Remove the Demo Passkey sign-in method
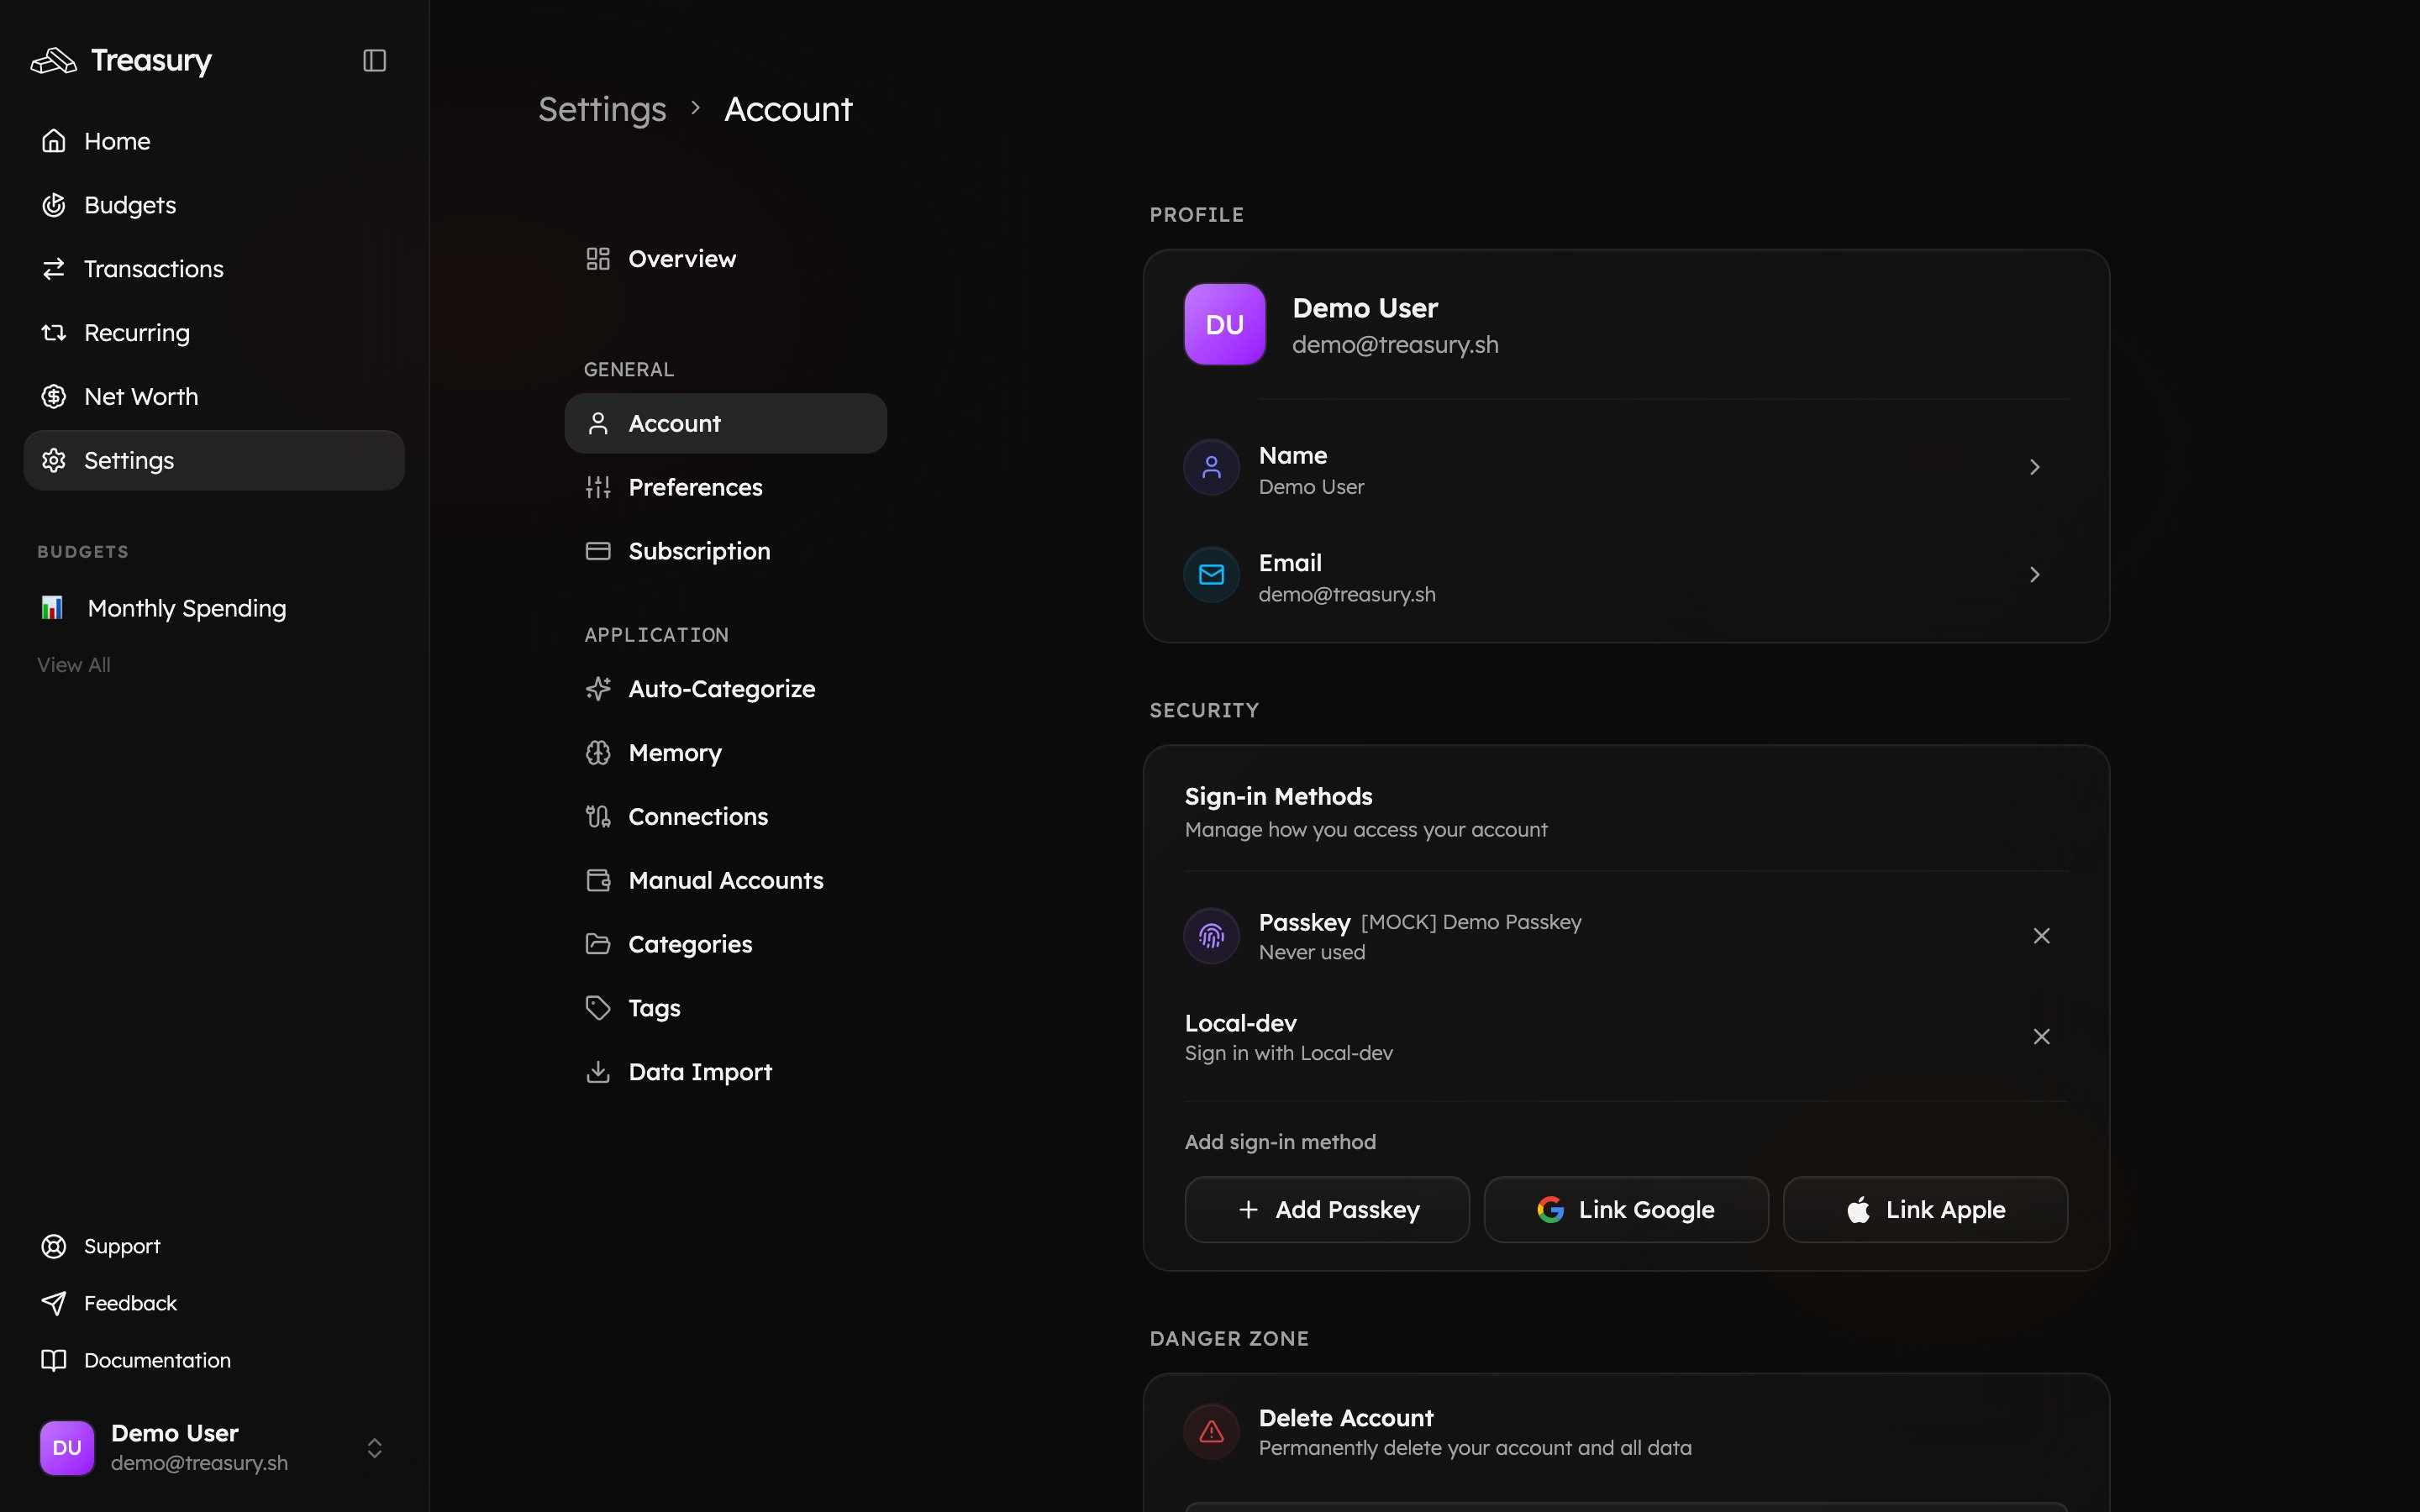2420x1512 pixels. click(x=2042, y=936)
